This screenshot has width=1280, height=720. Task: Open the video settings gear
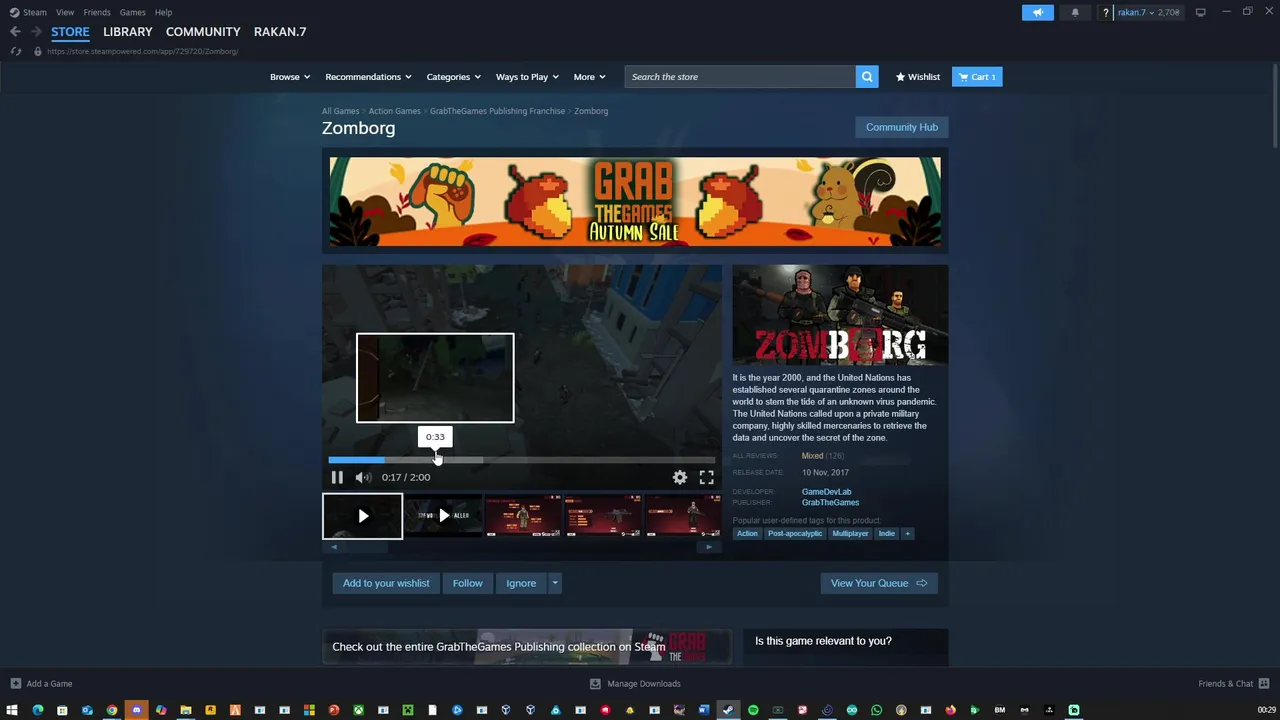click(x=680, y=477)
